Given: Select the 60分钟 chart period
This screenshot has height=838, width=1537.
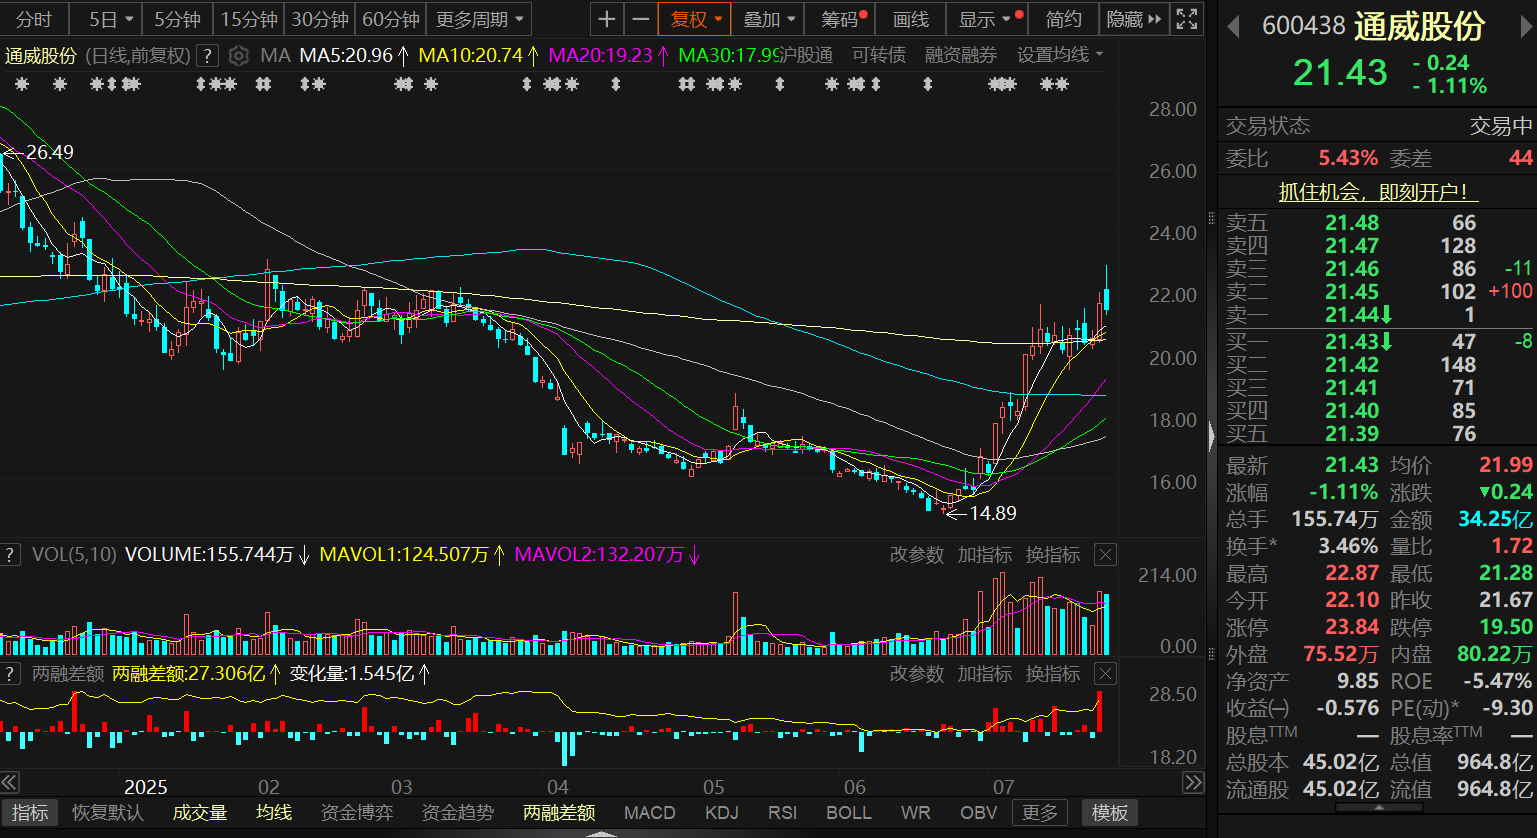Looking at the screenshot, I should click(391, 19).
